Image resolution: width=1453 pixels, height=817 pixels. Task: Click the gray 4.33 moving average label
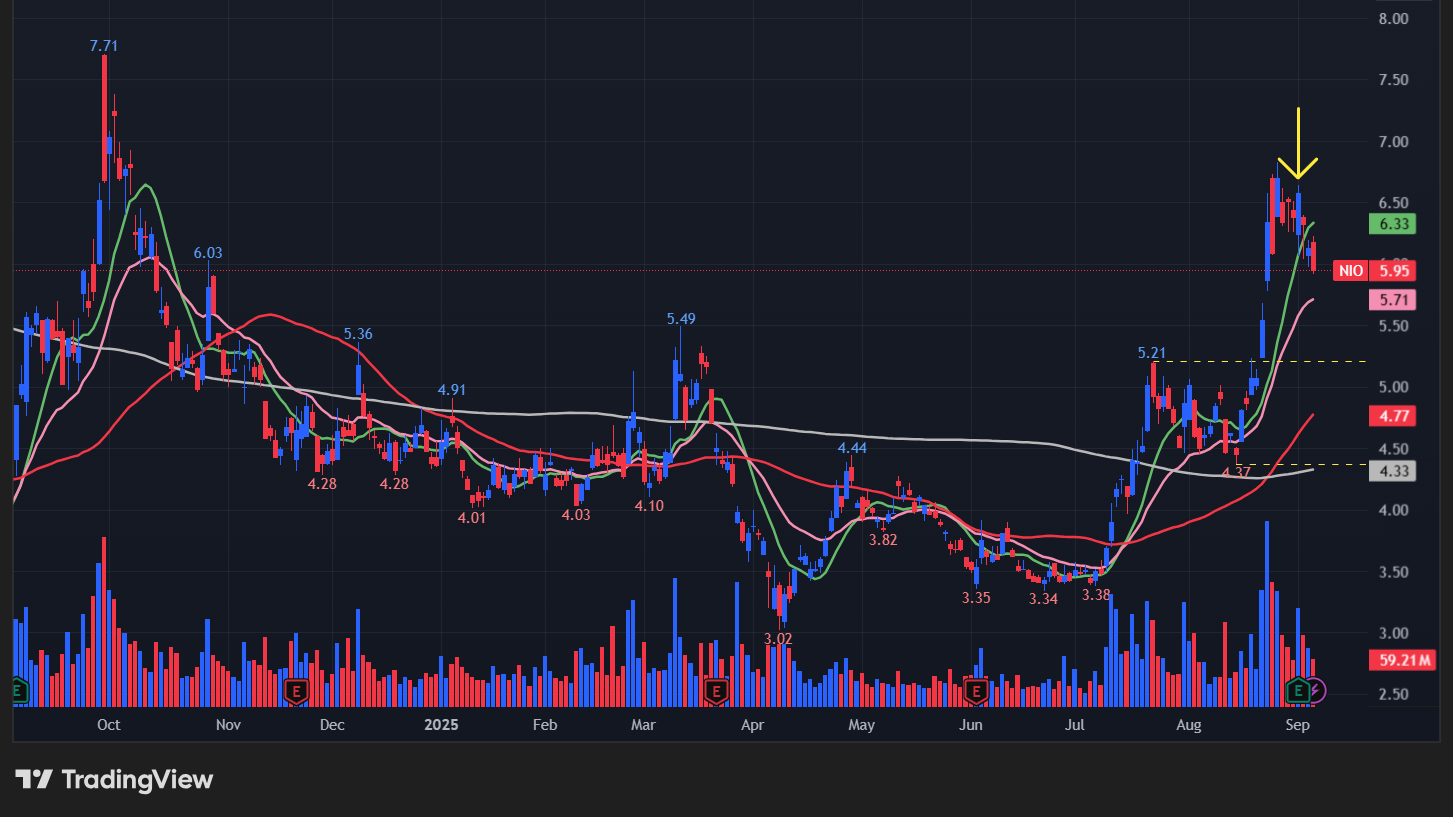coord(1394,471)
